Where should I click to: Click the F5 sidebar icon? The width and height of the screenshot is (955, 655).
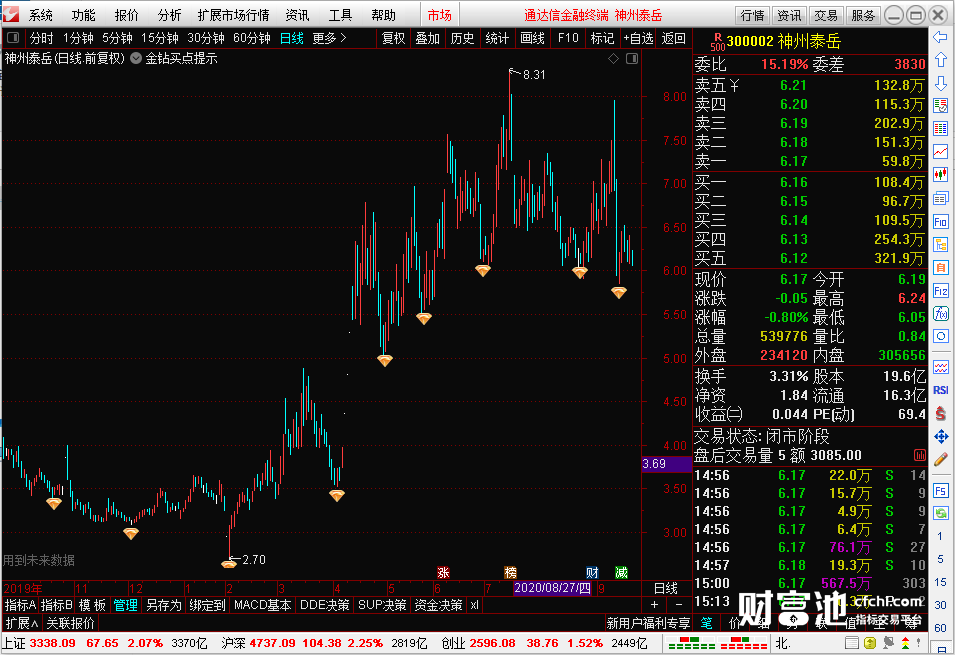(940, 490)
